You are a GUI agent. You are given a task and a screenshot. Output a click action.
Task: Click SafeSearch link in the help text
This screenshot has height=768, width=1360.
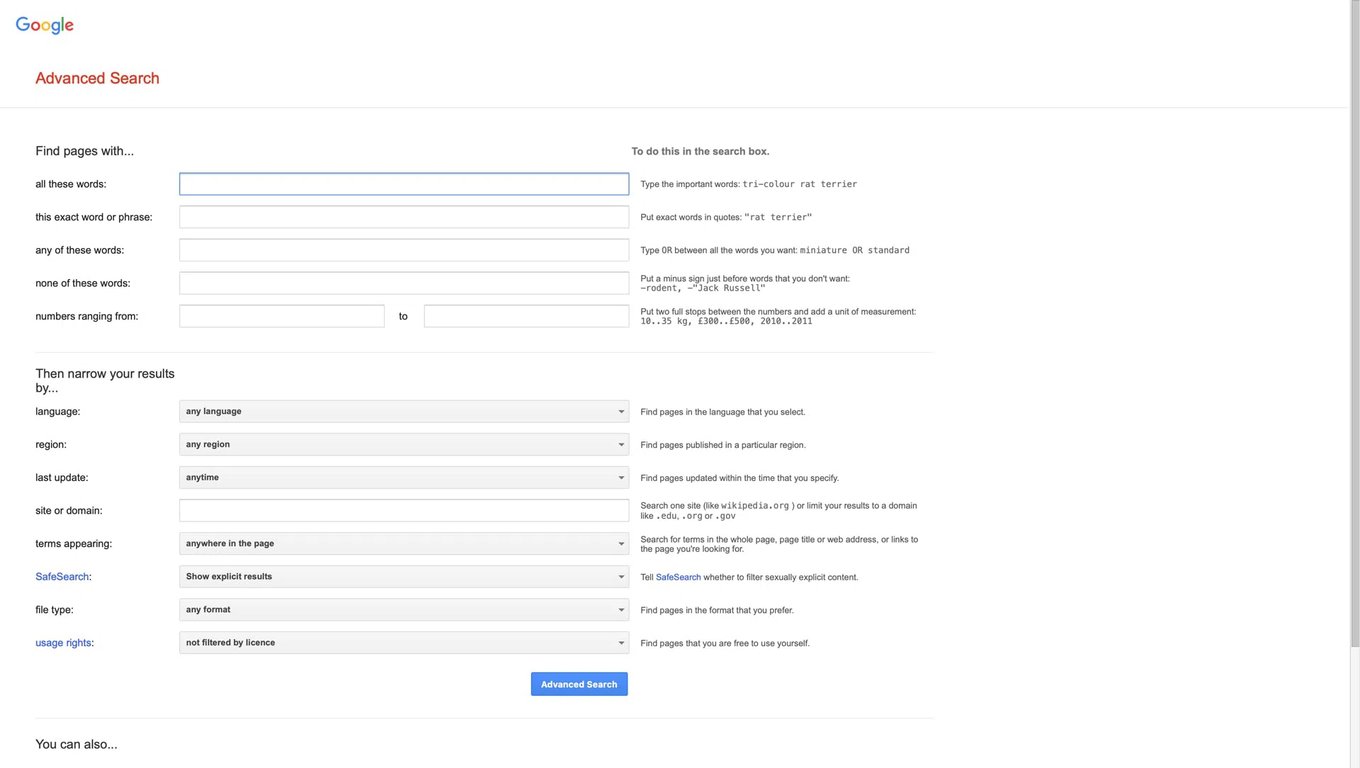tap(678, 577)
